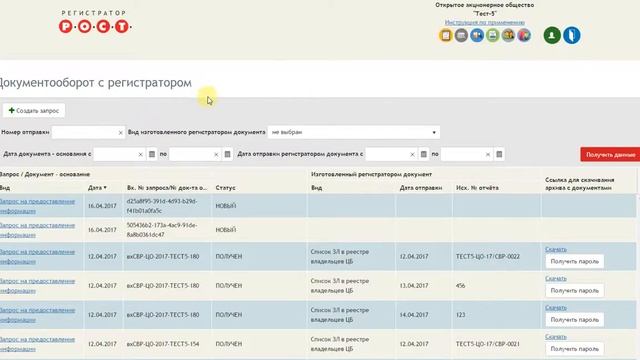This screenshot has height=360, width=640.
Task: Open the Инструкция по применению link
Action: pyautogui.click(x=484, y=22)
